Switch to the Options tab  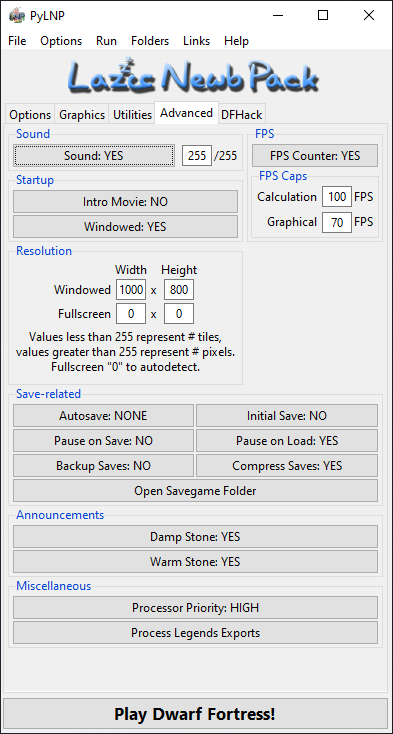tap(30, 115)
